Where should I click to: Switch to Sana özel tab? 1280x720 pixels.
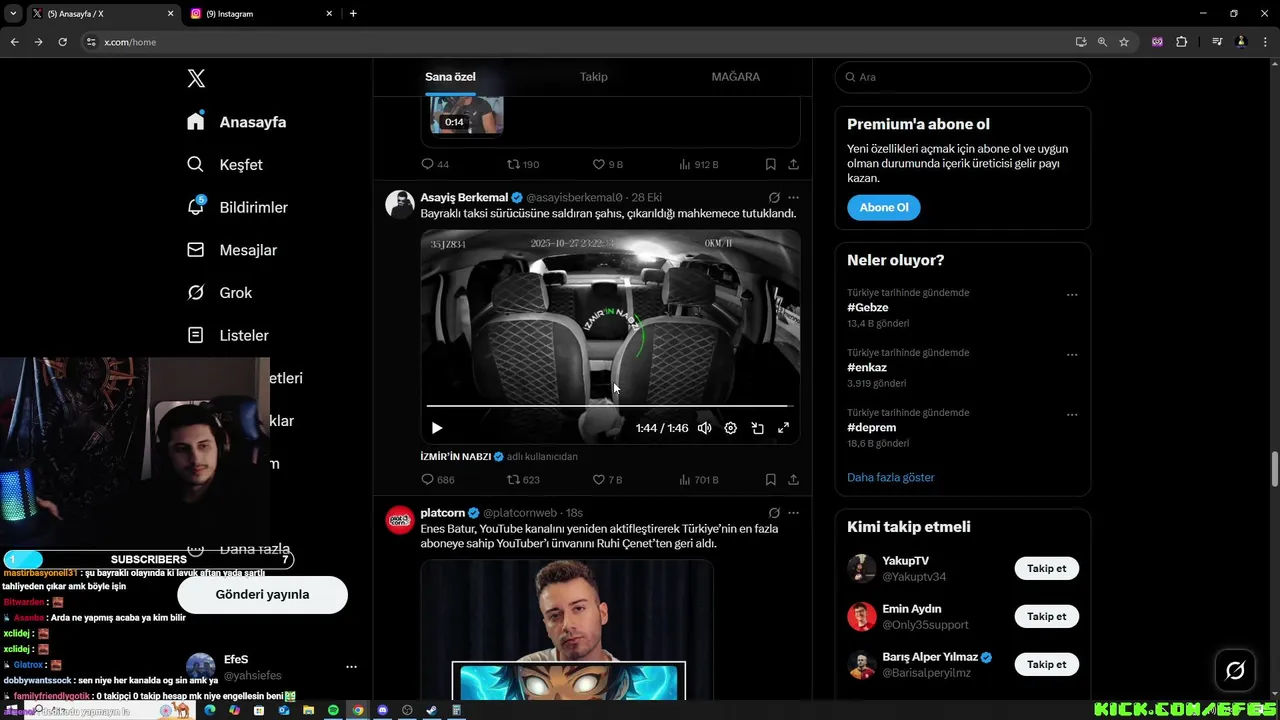450,77
